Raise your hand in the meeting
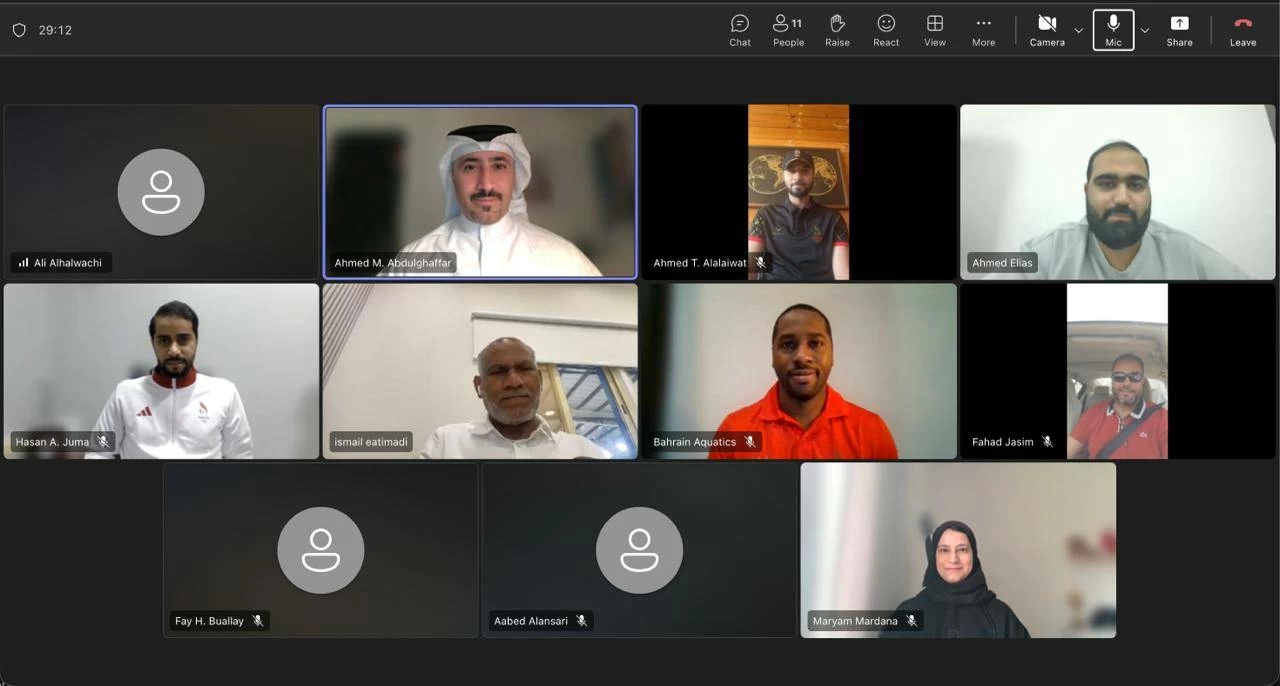This screenshot has width=1280, height=686. click(837, 30)
